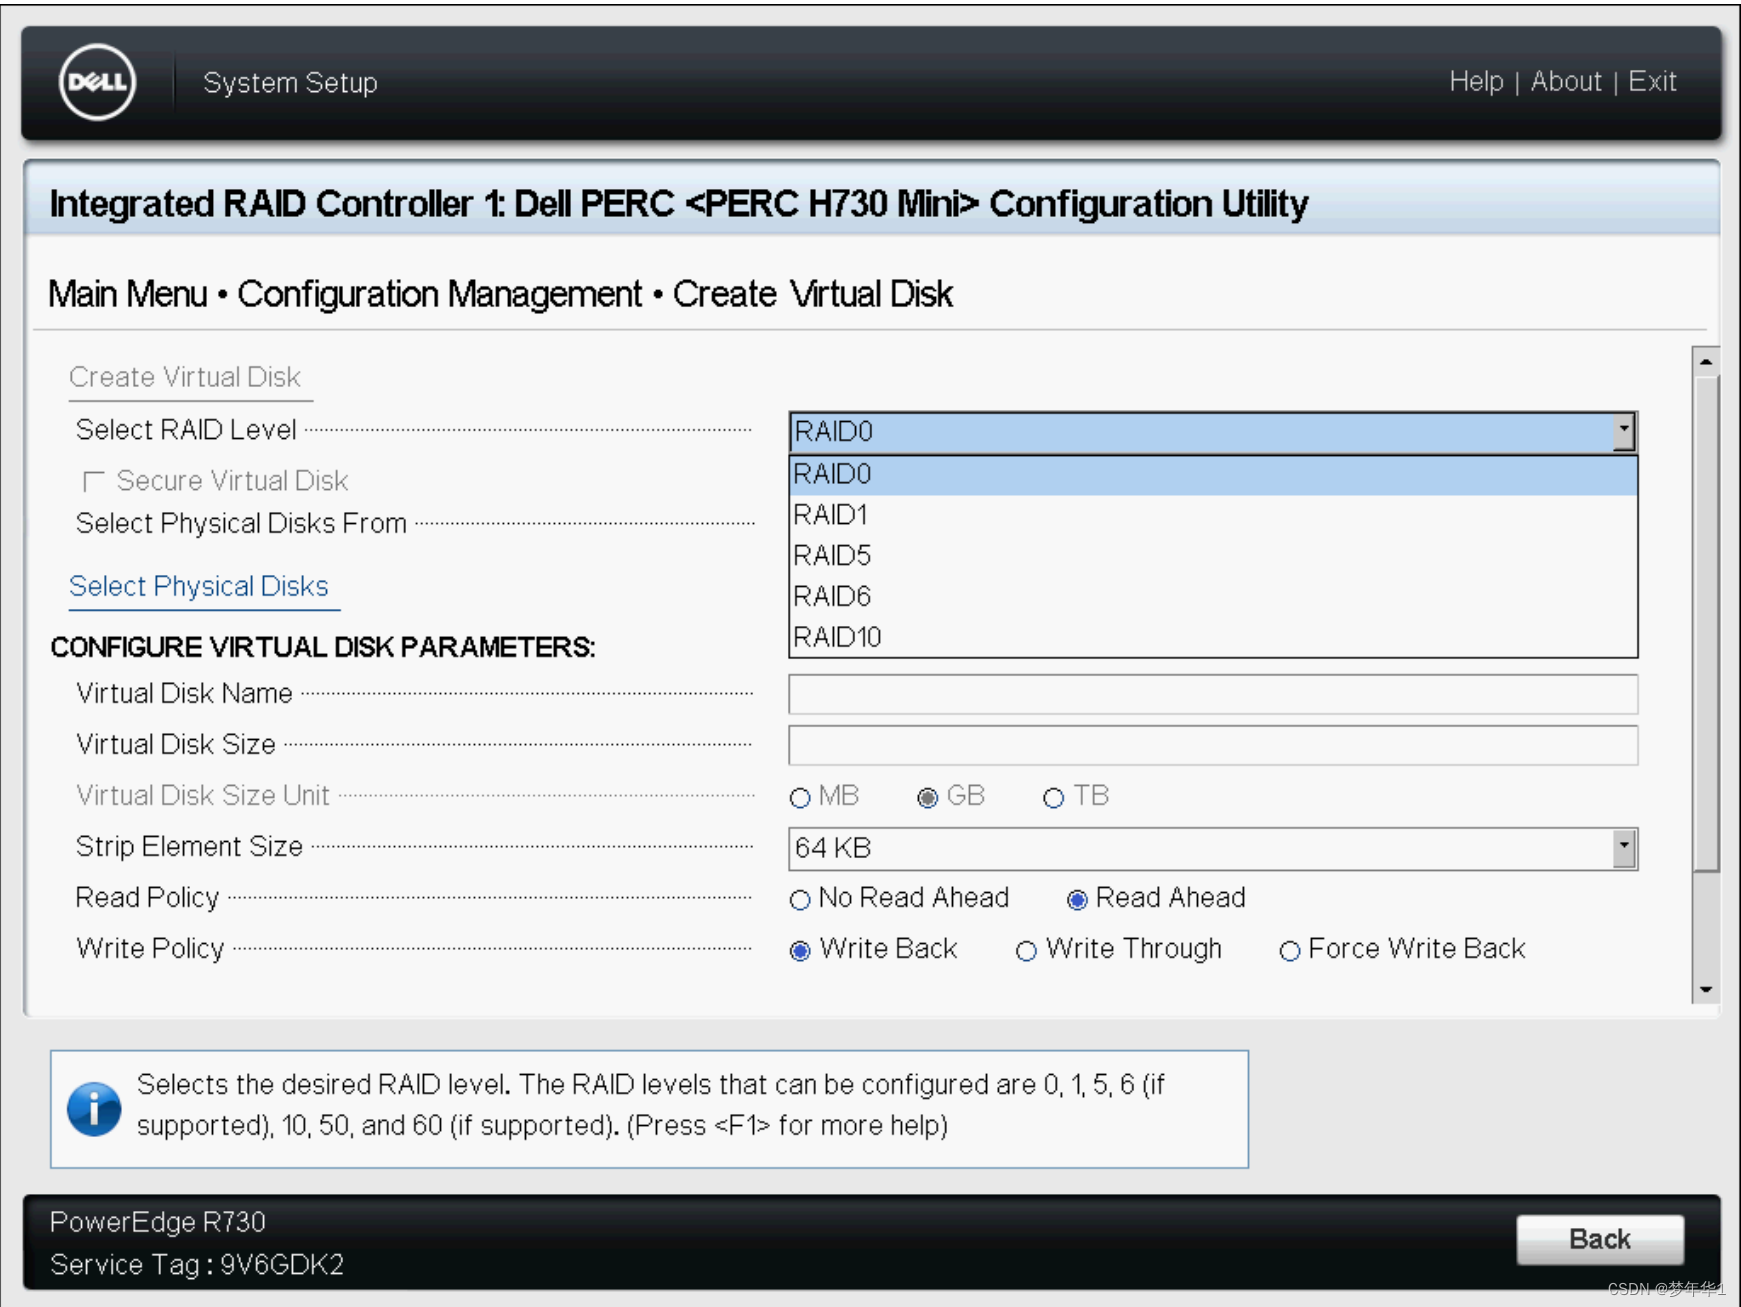1741x1307 pixels.
Task: Click the Write Policy label
Action: coord(150,949)
